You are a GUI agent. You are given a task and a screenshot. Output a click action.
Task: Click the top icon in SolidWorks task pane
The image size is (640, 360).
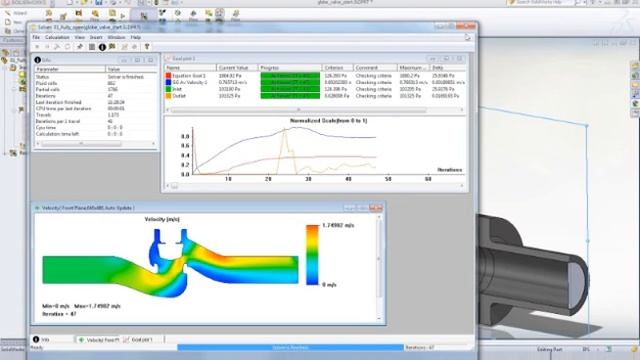(x=635, y=66)
